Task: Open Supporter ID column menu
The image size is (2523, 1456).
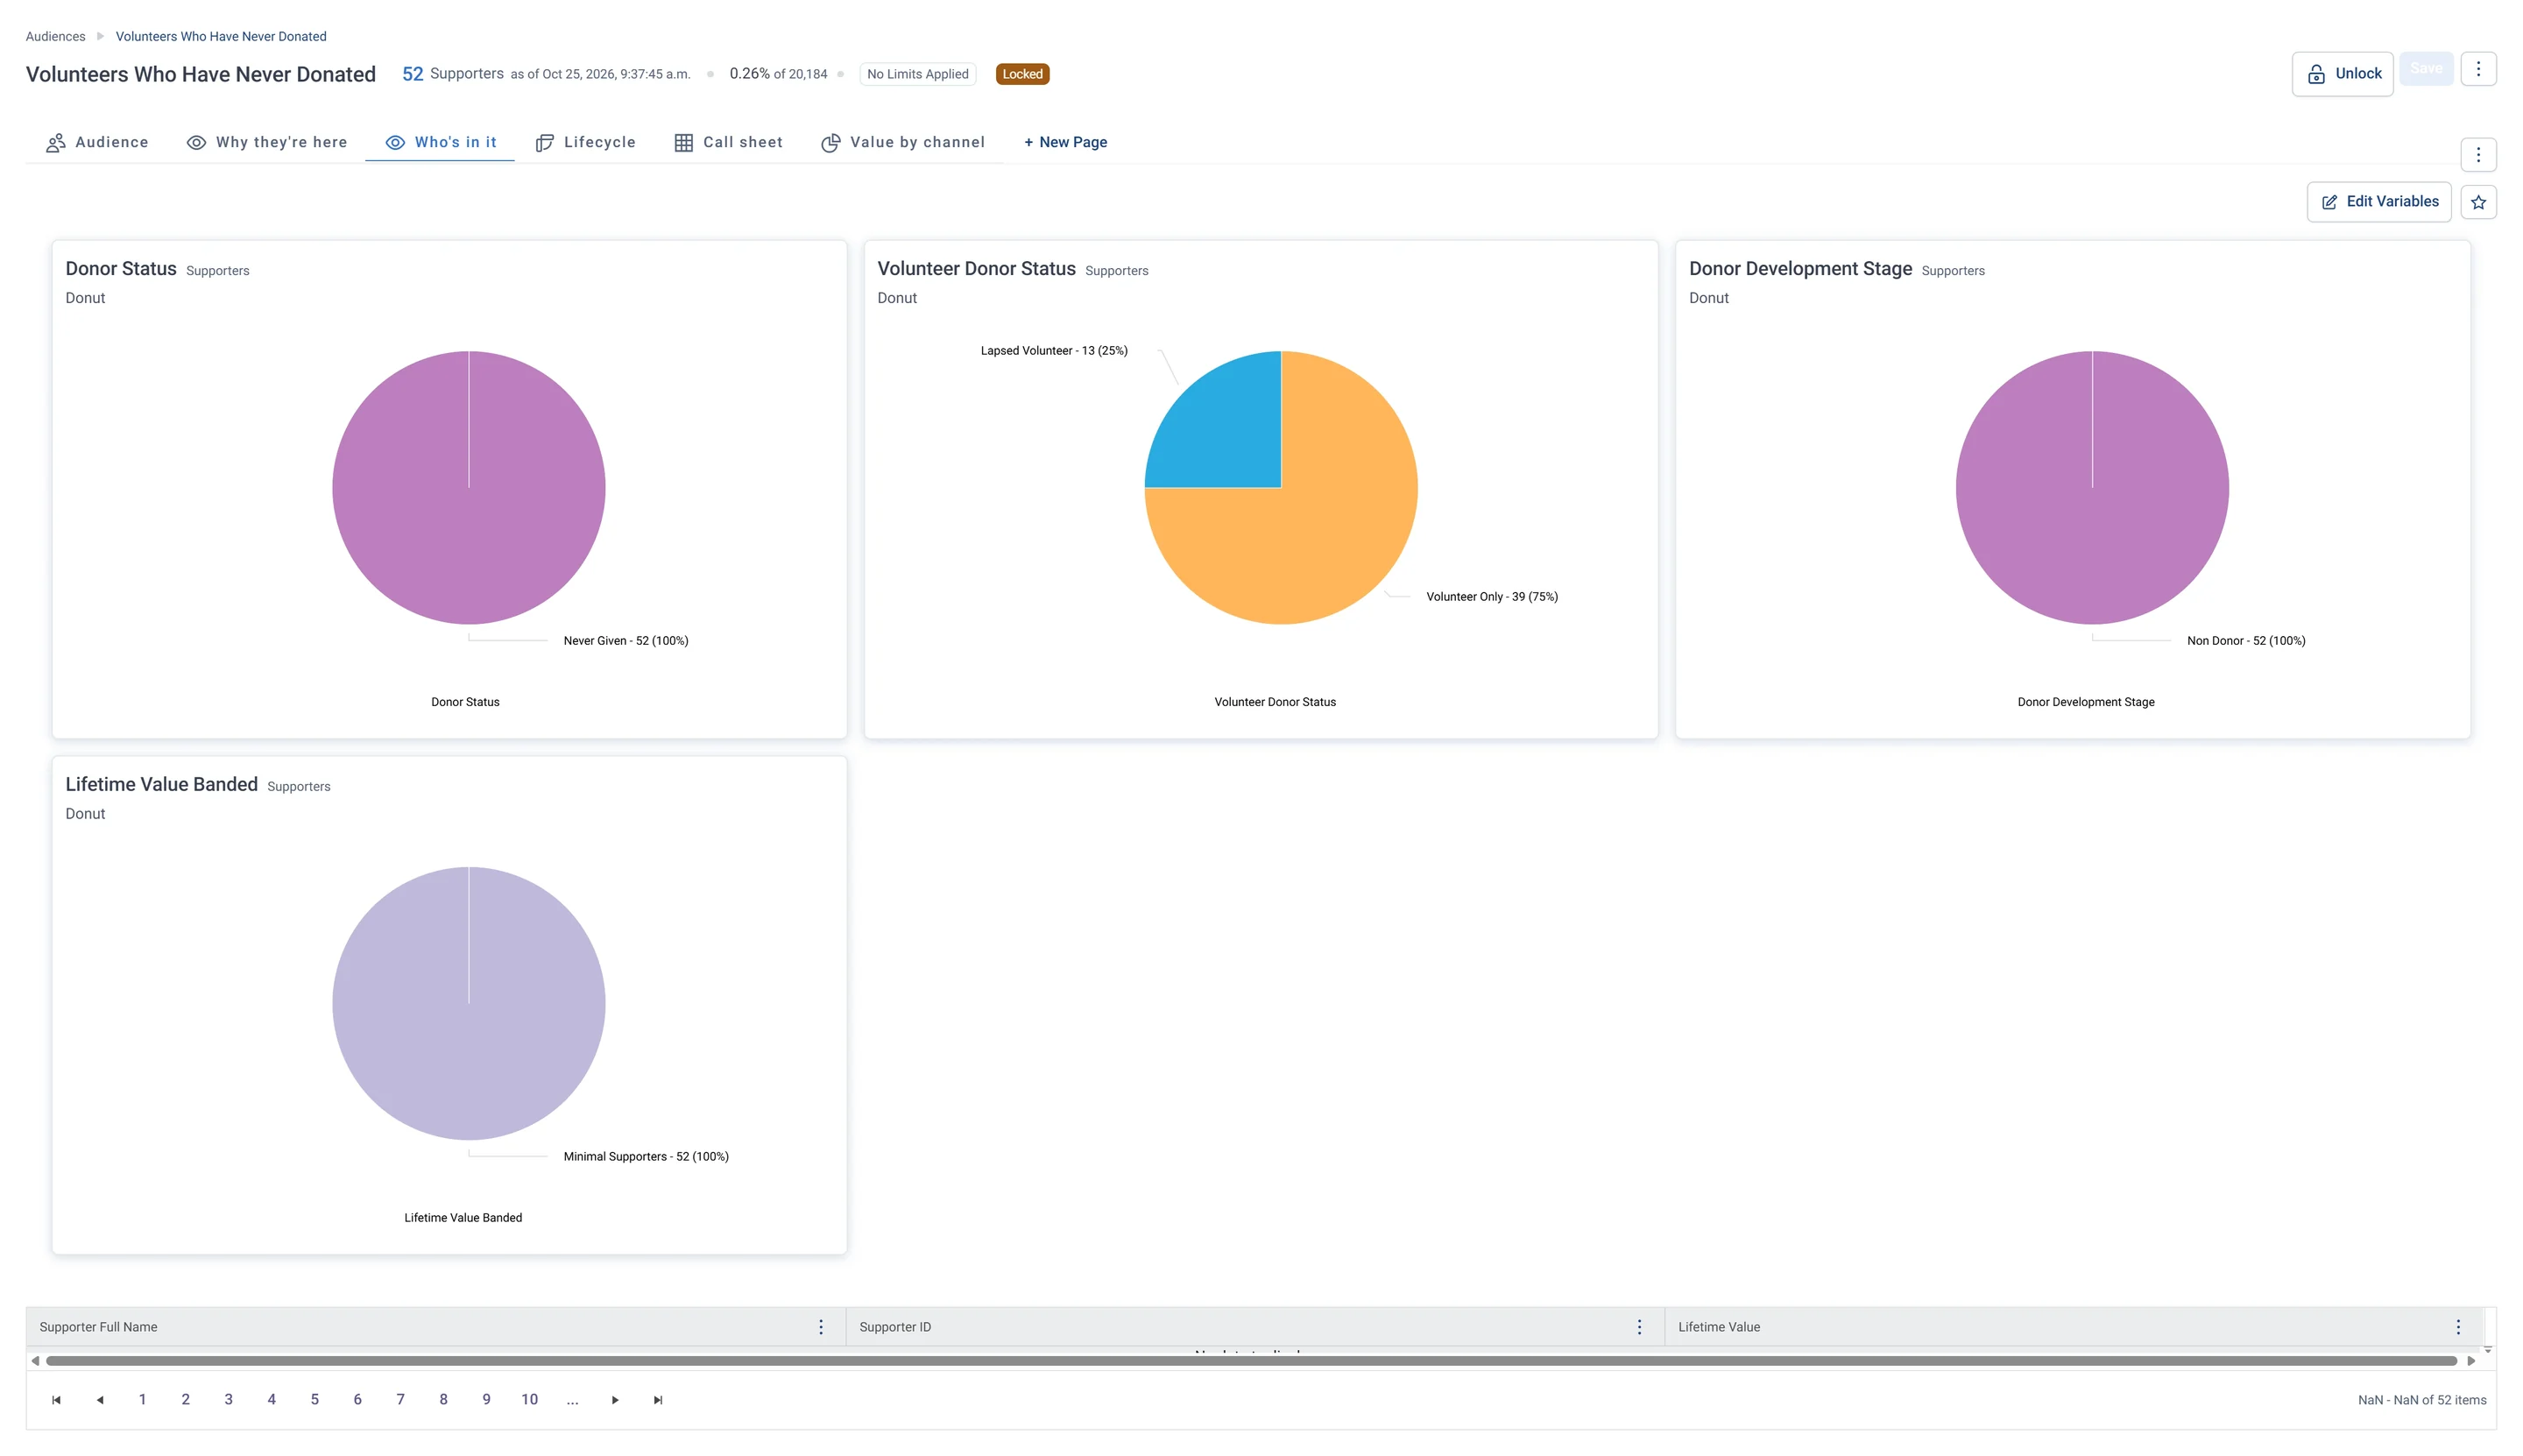Action: [1639, 1327]
